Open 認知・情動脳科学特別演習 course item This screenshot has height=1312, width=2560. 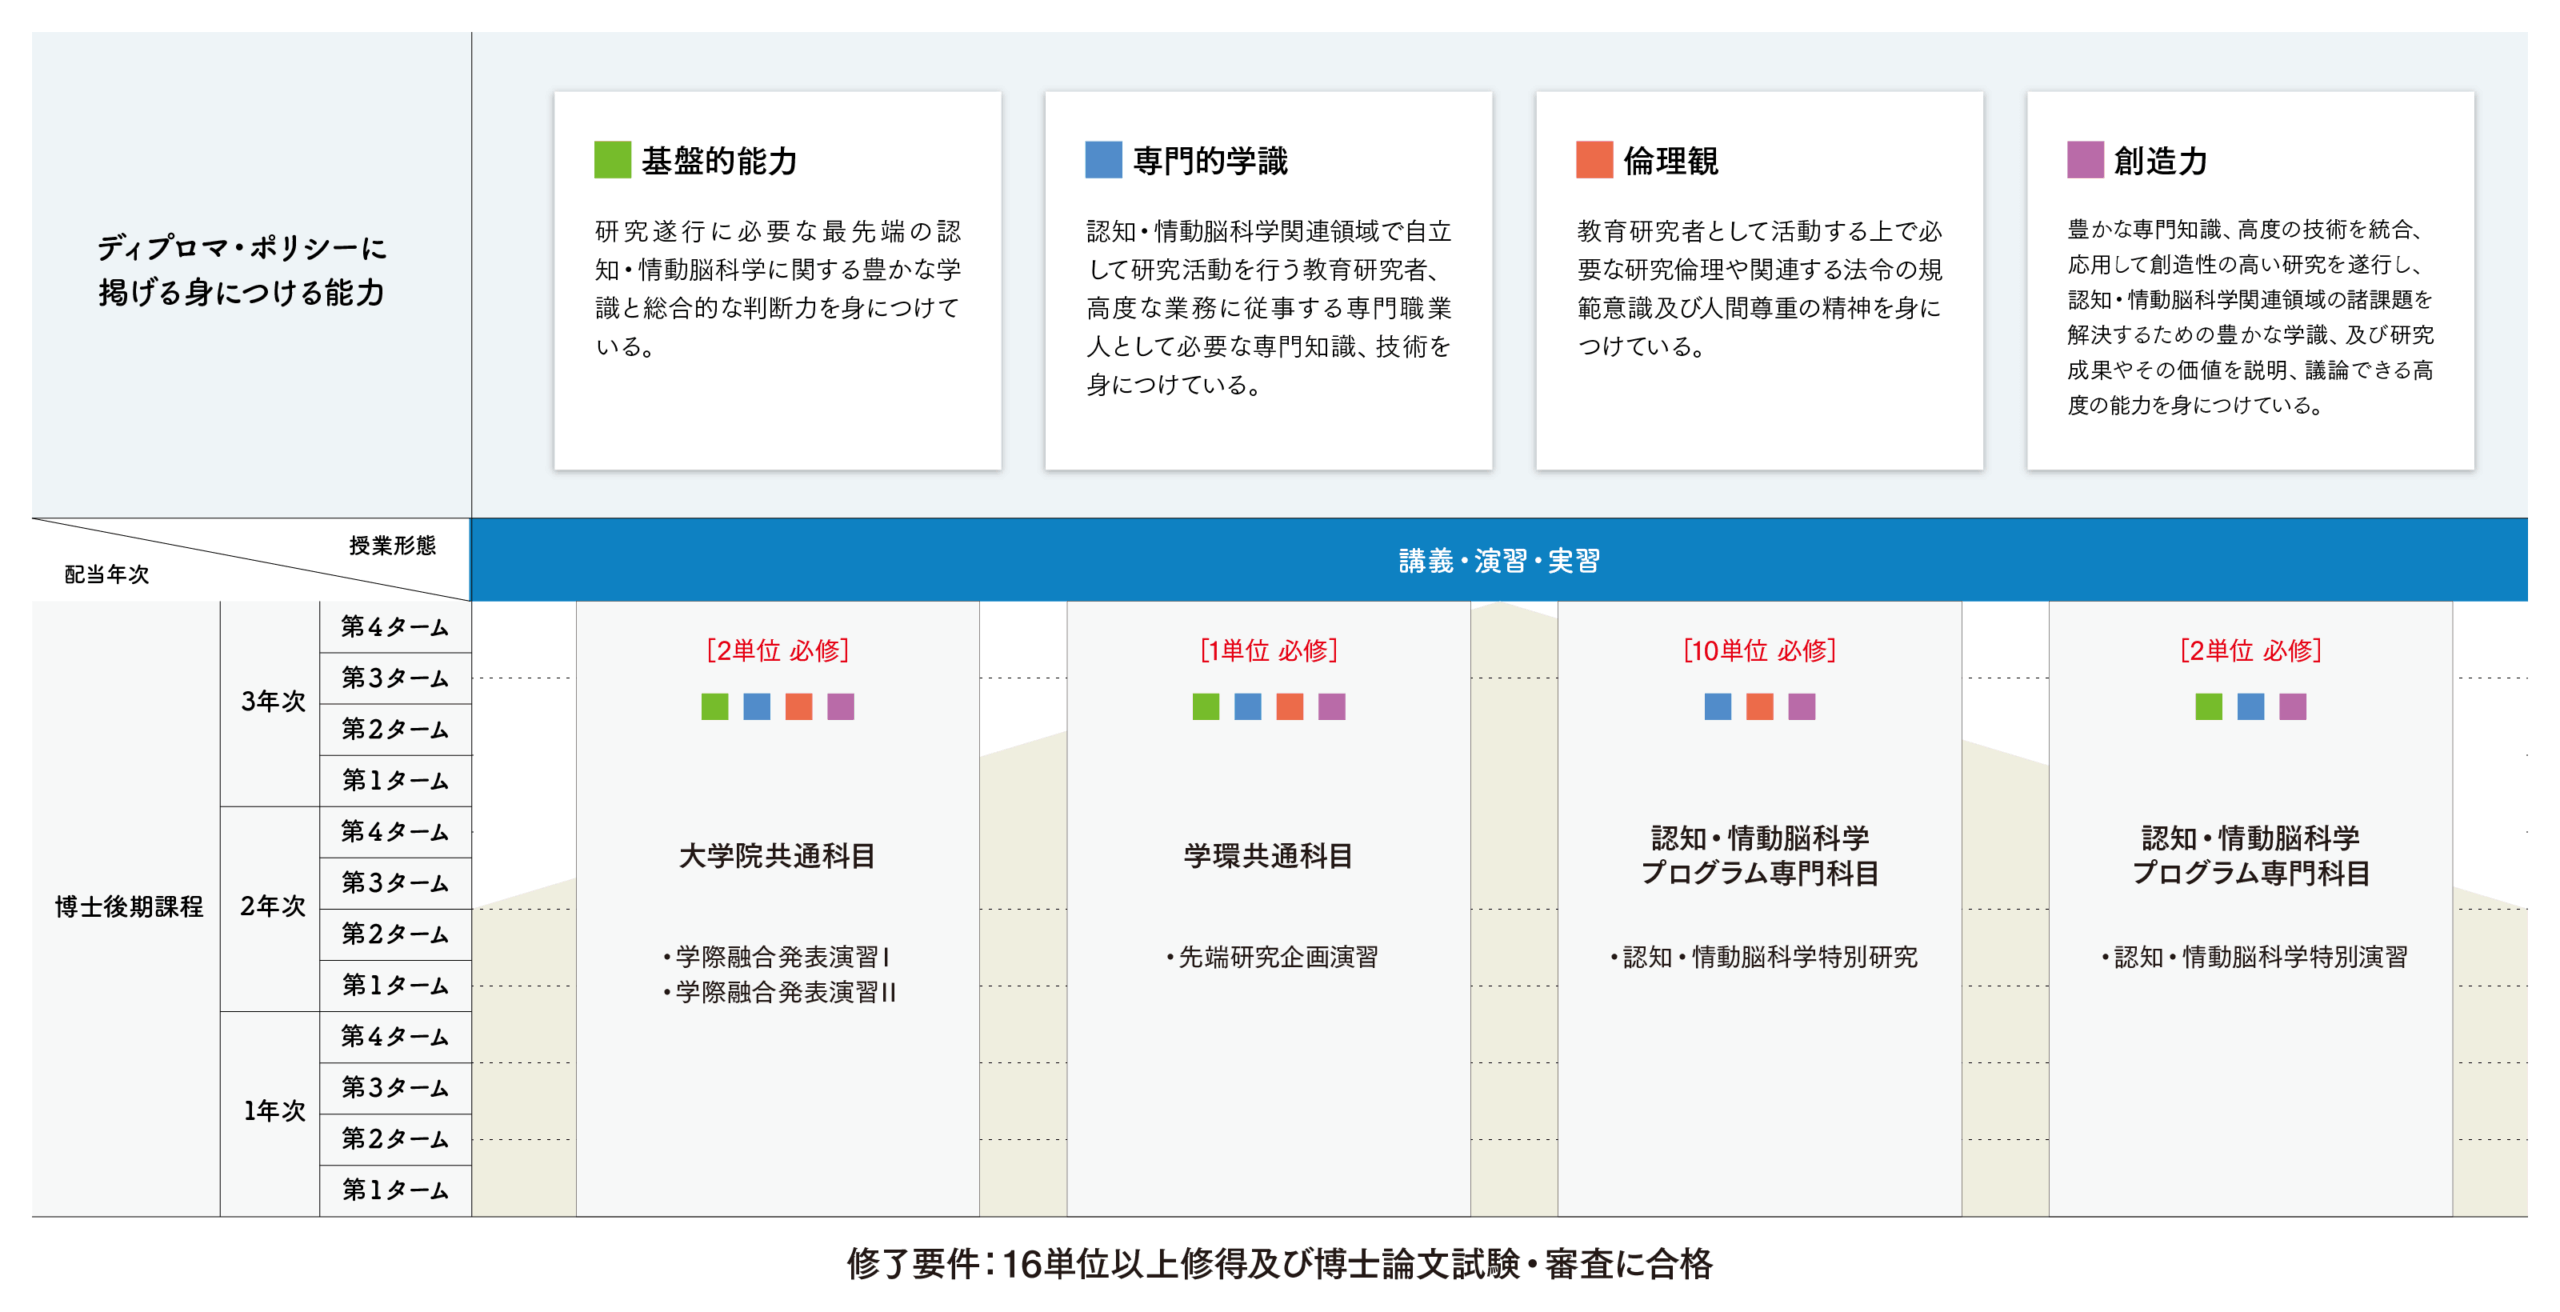[2253, 957]
